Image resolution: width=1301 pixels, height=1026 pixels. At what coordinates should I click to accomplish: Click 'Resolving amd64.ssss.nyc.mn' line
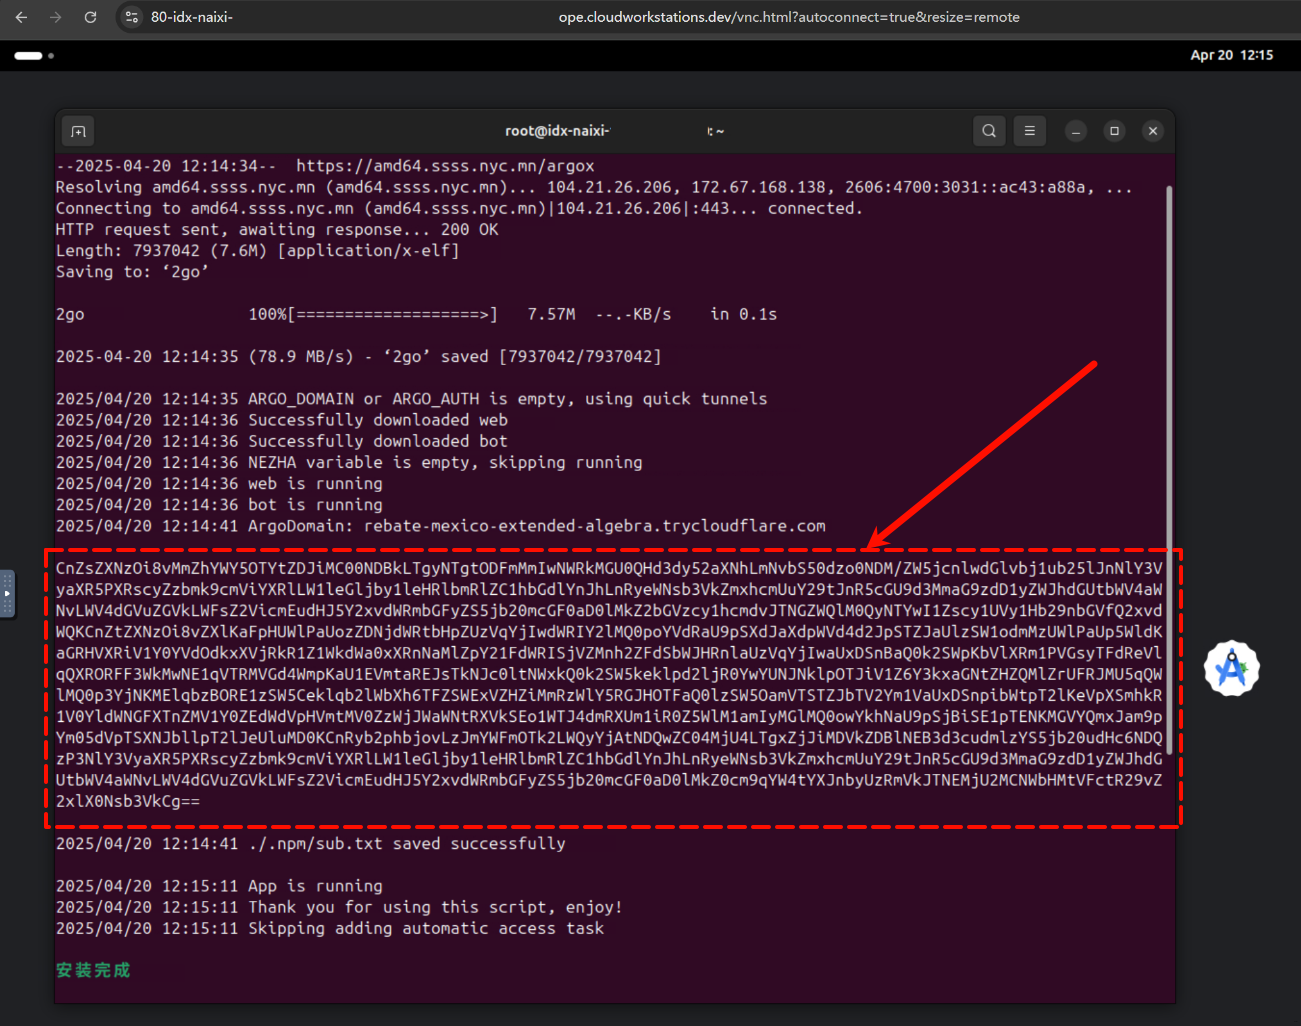pos(594,187)
